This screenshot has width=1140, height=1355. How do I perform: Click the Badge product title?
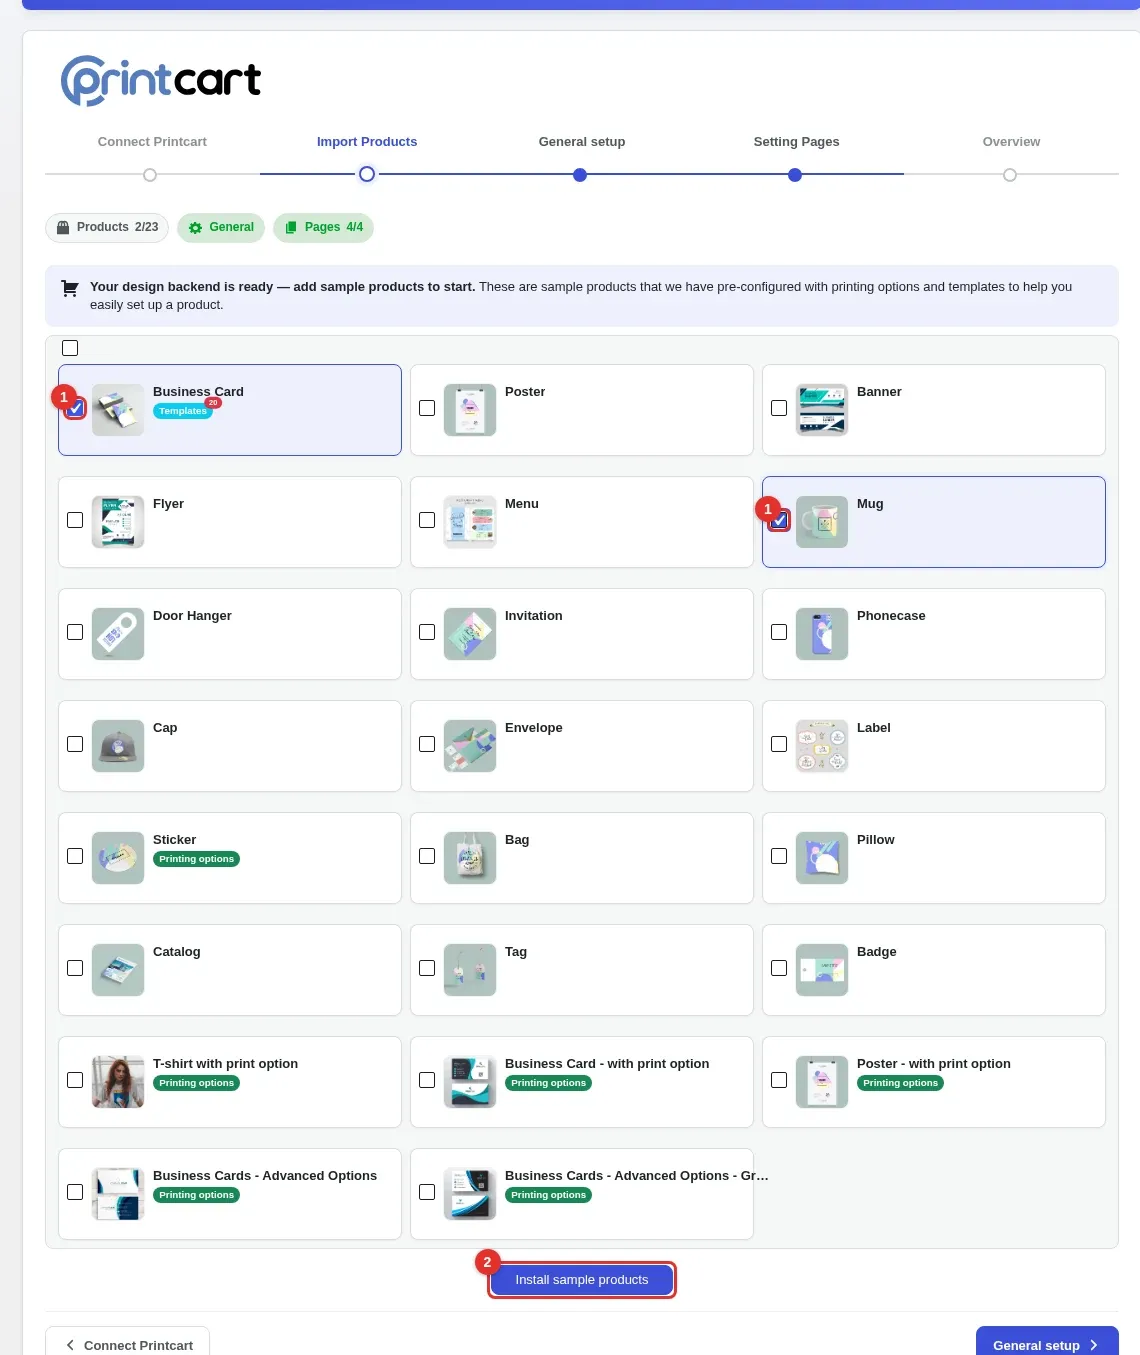(877, 952)
